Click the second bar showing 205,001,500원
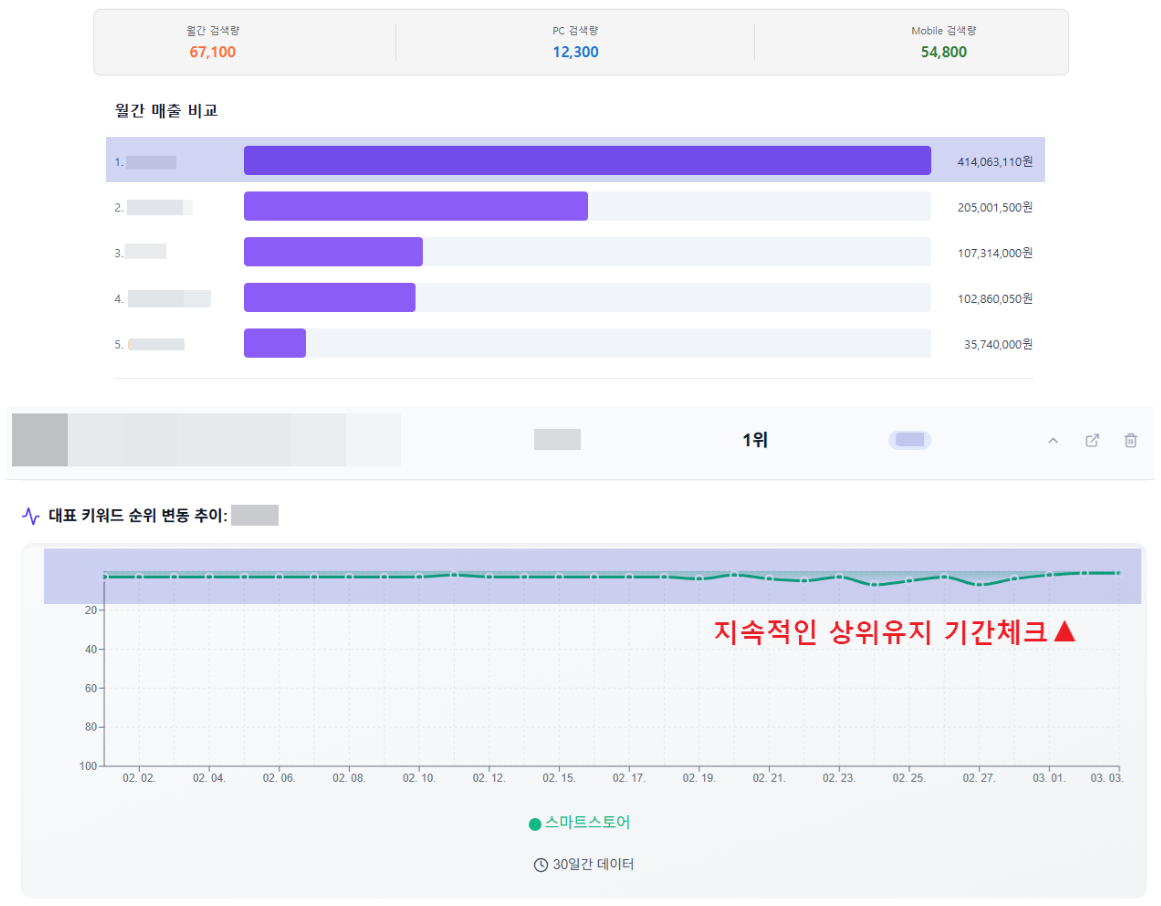Screen dimensions: 1161x906 415,207
